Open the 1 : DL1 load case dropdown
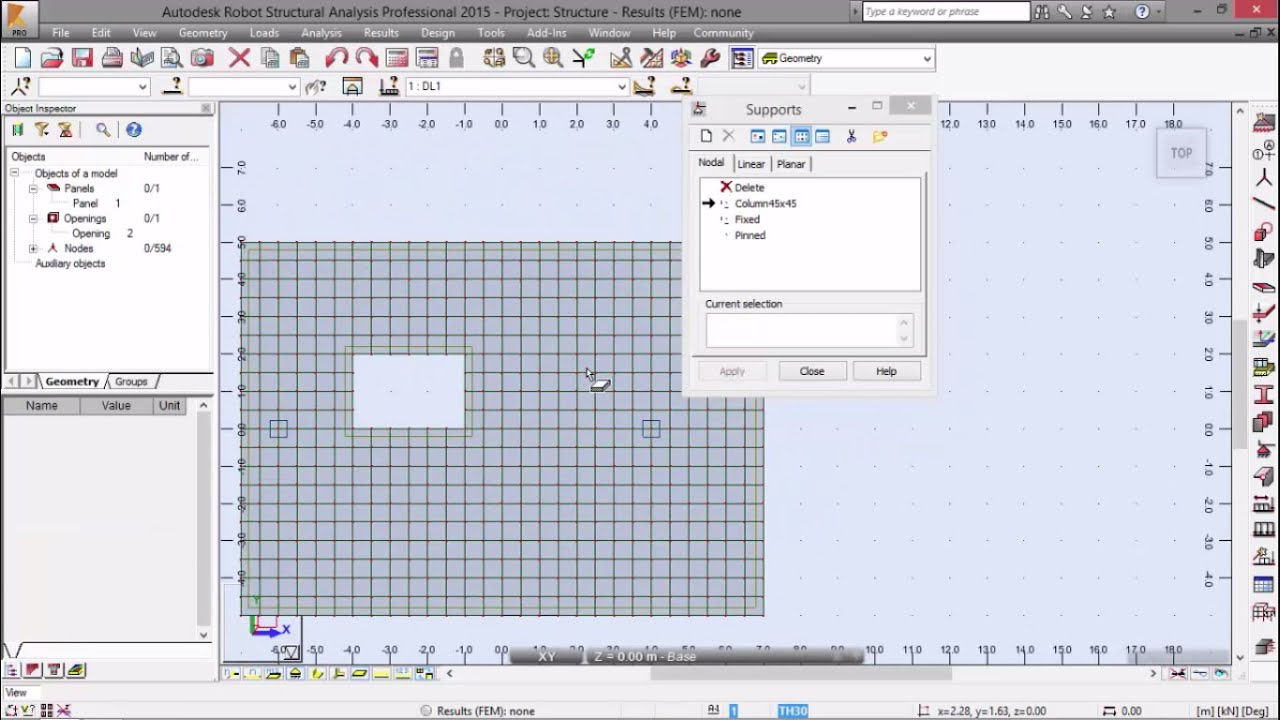This screenshot has height=720, width=1280. [x=621, y=87]
